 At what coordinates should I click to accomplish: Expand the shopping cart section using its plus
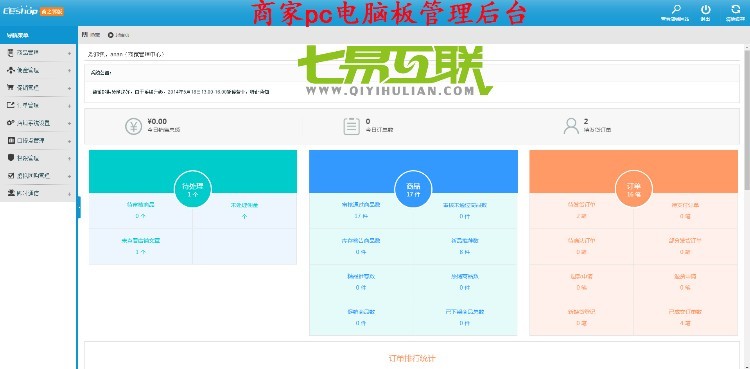tap(69, 89)
